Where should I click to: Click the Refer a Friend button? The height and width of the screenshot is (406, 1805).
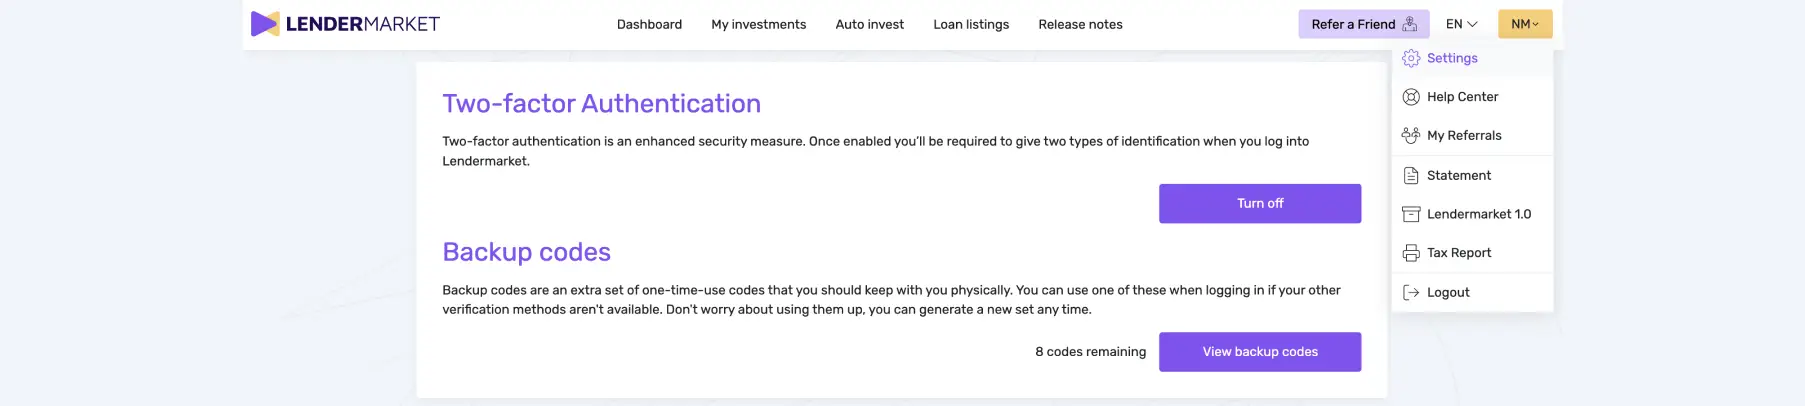point(1353,24)
